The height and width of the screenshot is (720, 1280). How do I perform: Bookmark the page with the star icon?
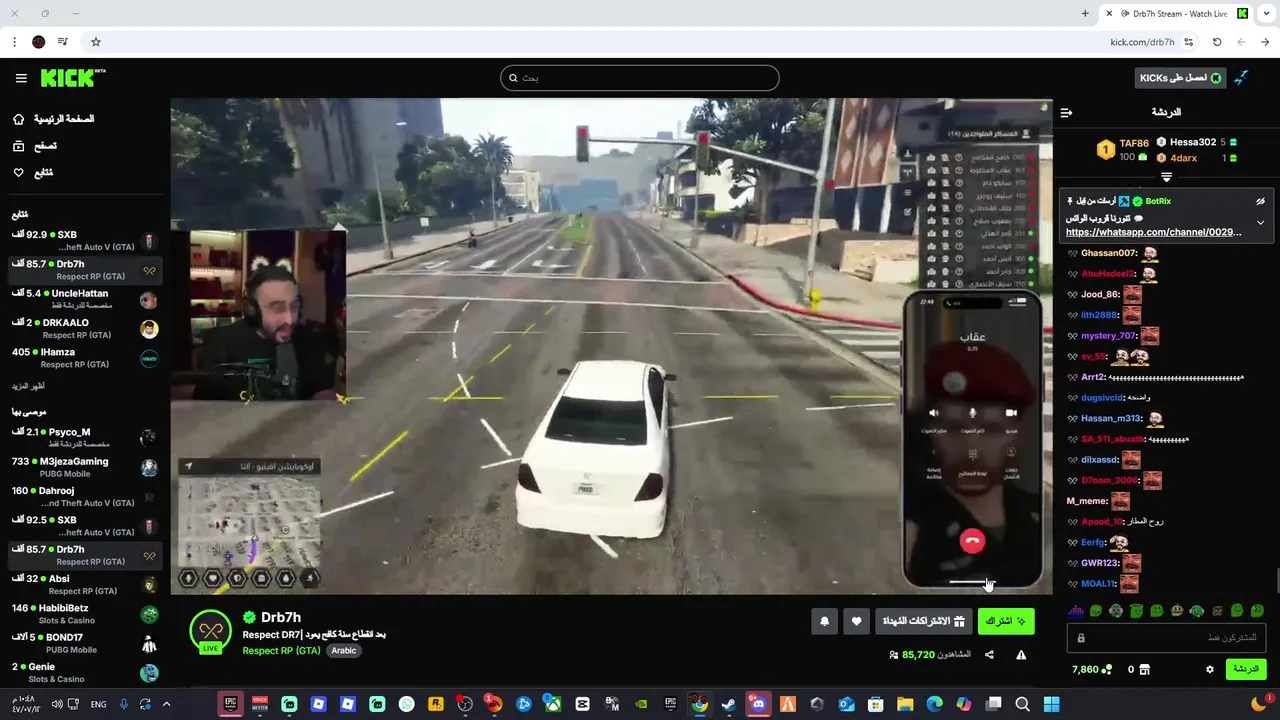pyautogui.click(x=96, y=42)
